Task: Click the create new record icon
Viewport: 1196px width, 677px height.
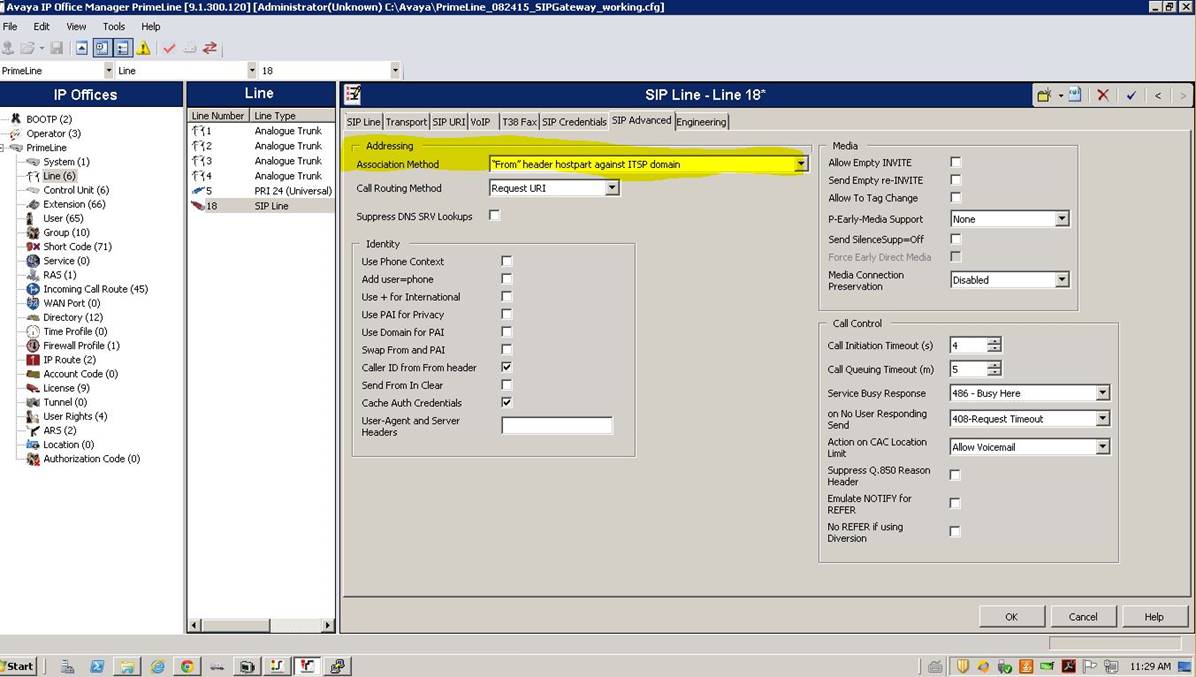Action: pos(1044,95)
